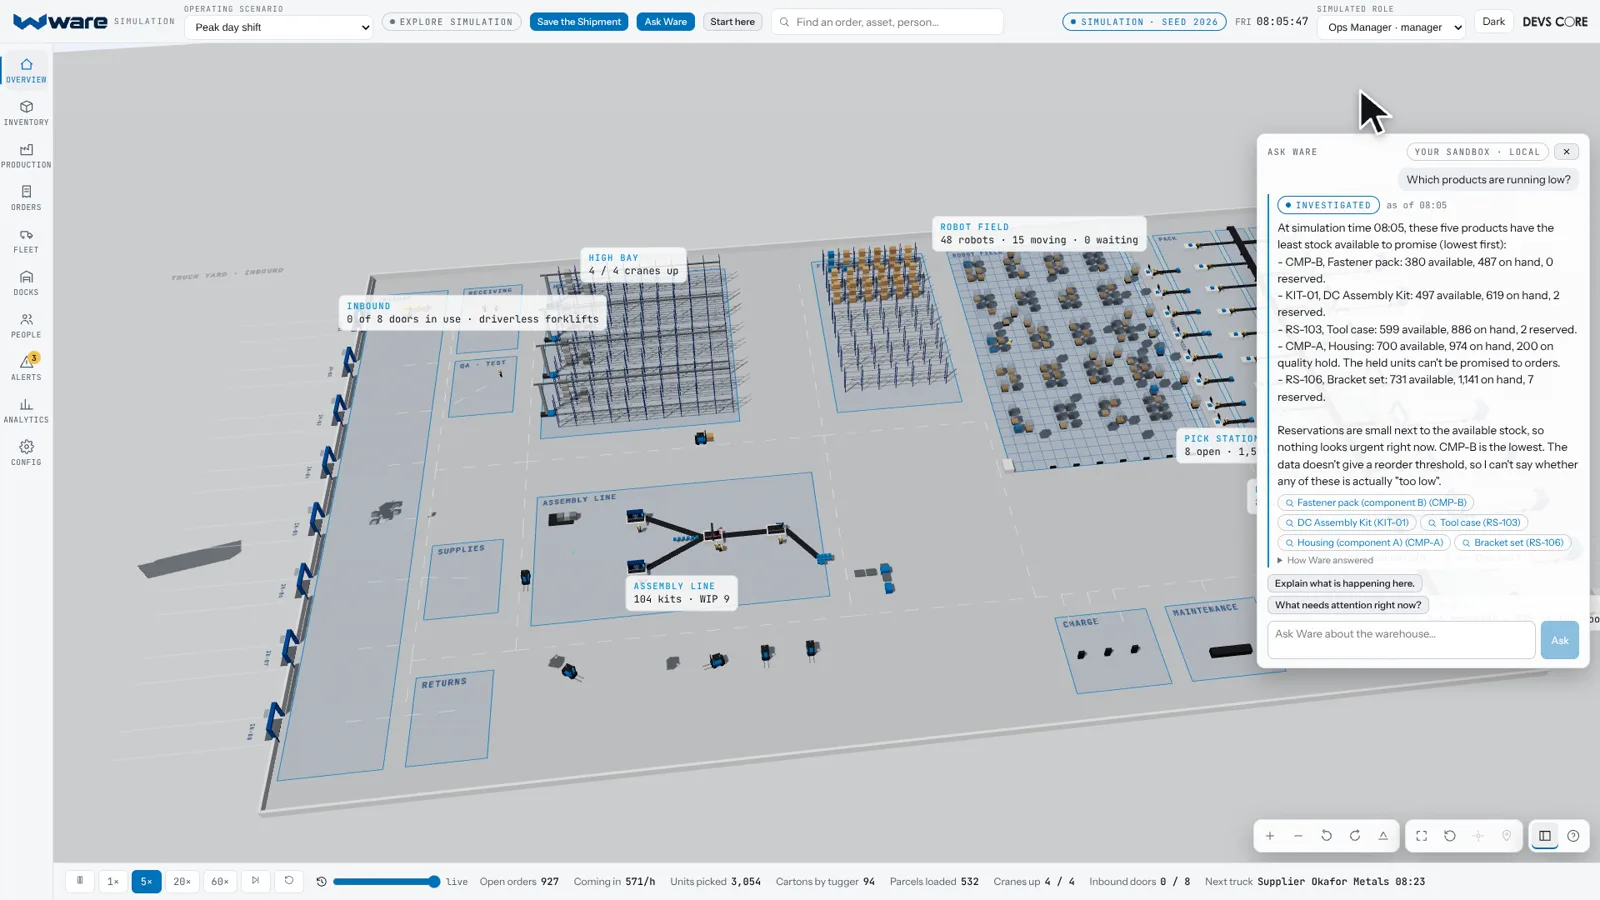1600x900 pixels.
Task: Set simulation speed to 20×
Action: point(182,881)
